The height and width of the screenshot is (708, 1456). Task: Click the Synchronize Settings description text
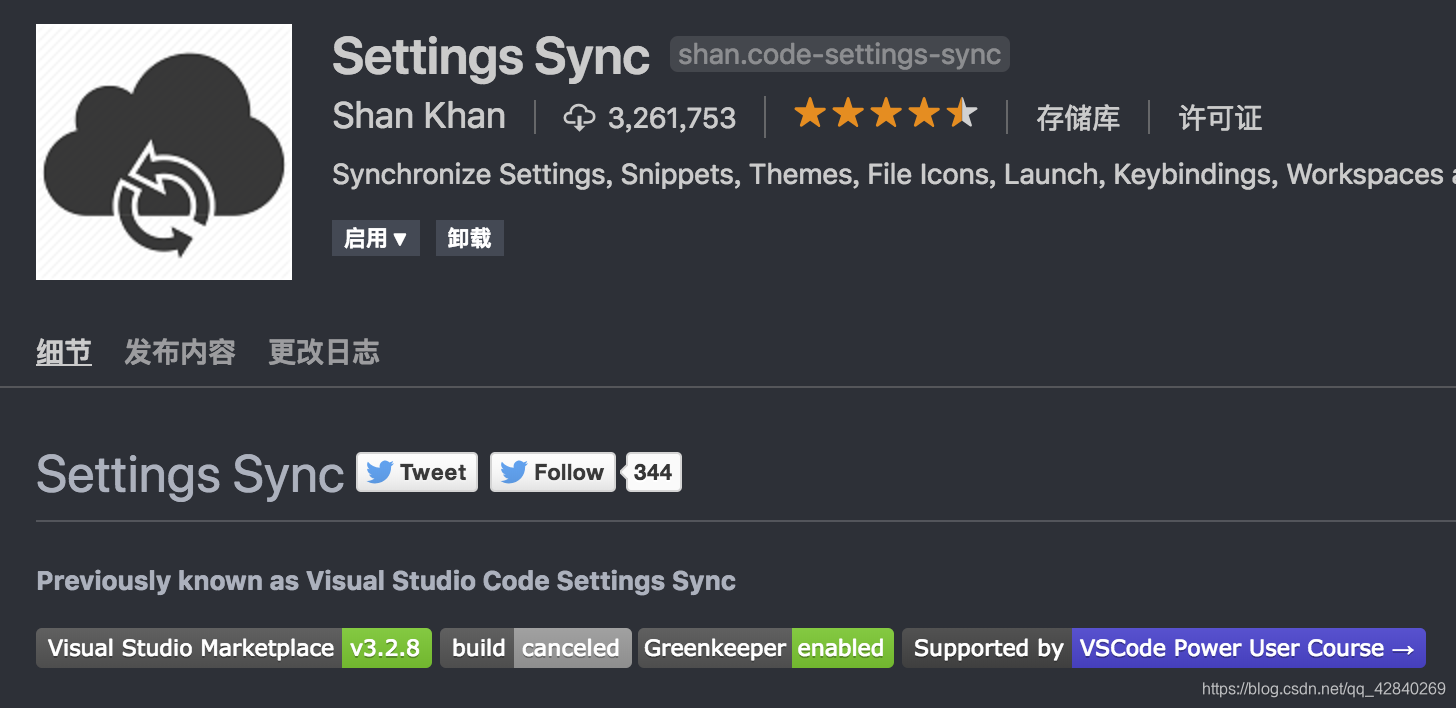(x=894, y=175)
